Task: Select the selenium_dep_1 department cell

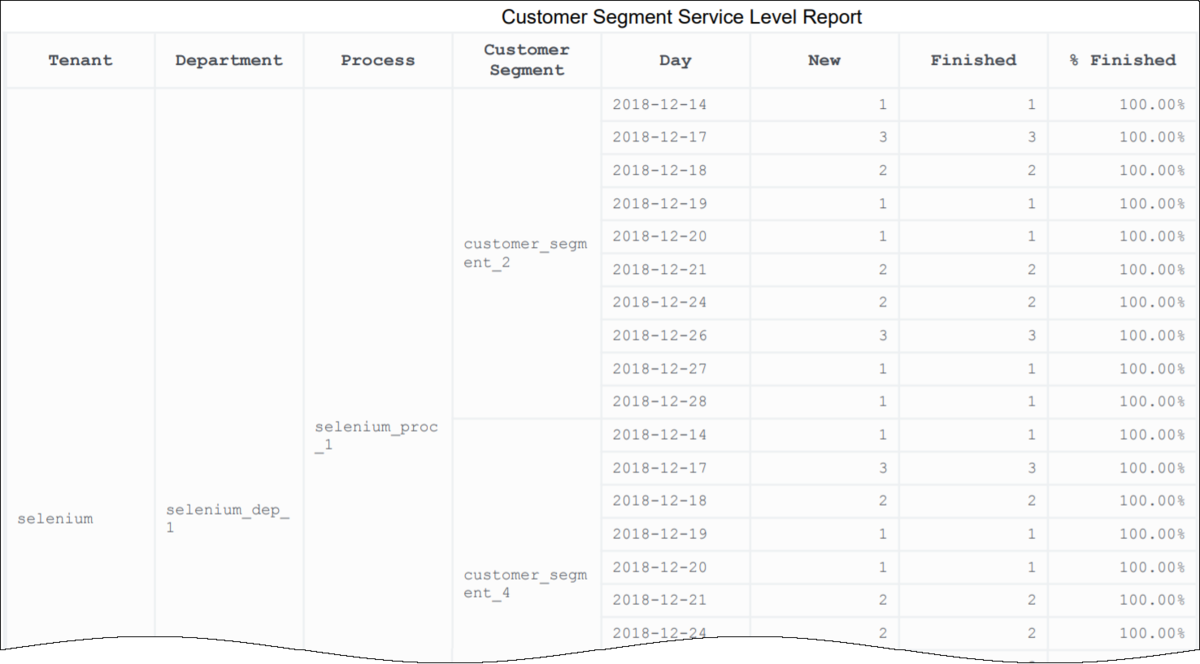Action: (x=229, y=518)
